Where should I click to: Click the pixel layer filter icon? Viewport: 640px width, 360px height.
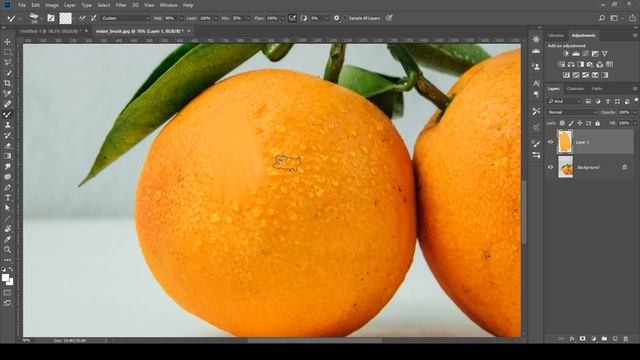[588, 101]
